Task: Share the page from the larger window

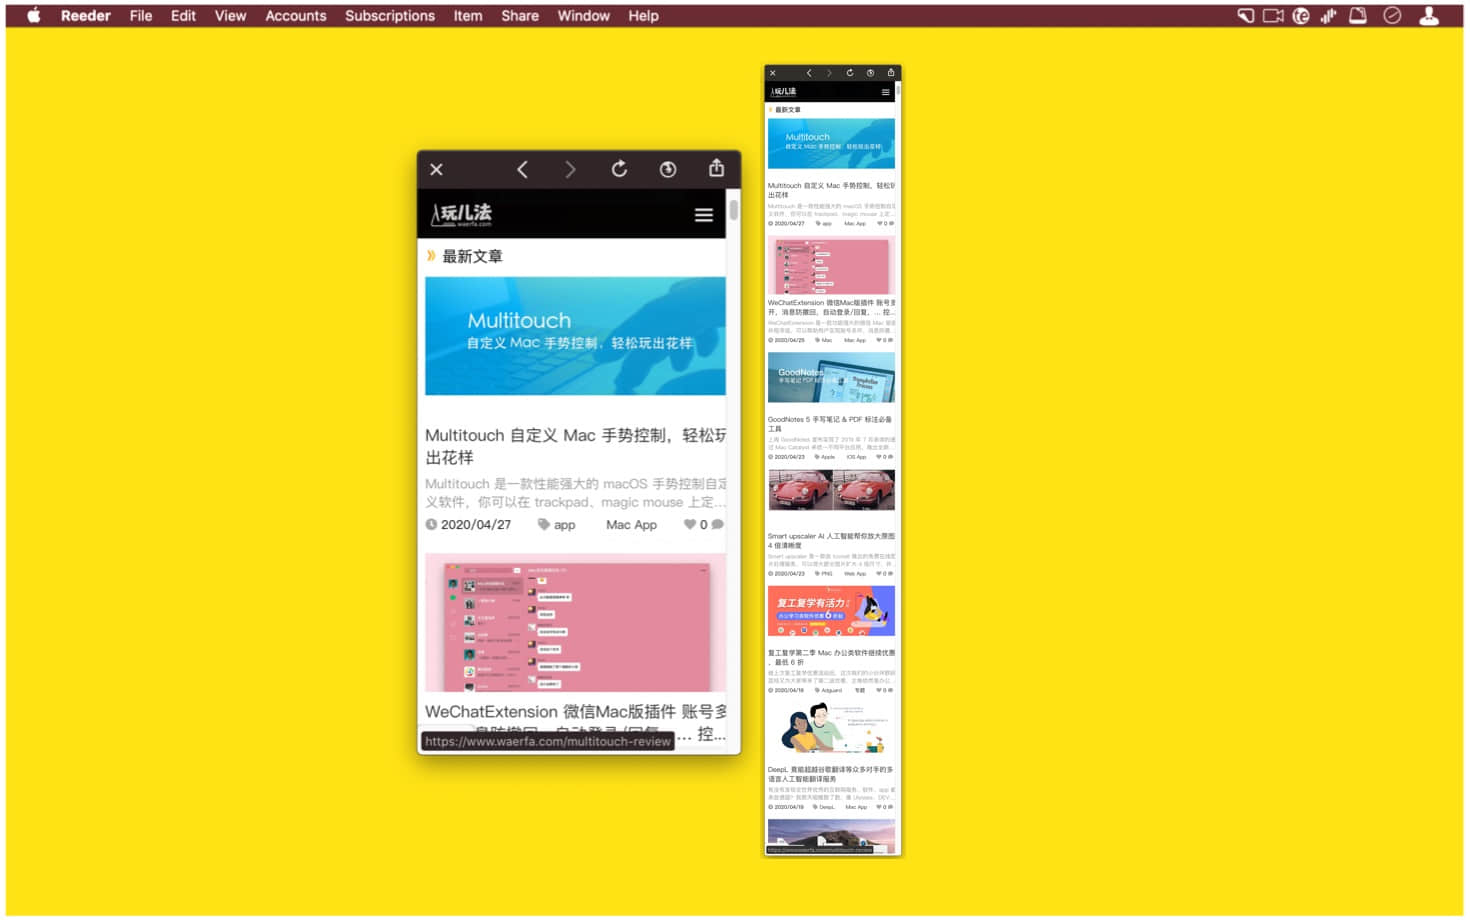Action: 716,168
